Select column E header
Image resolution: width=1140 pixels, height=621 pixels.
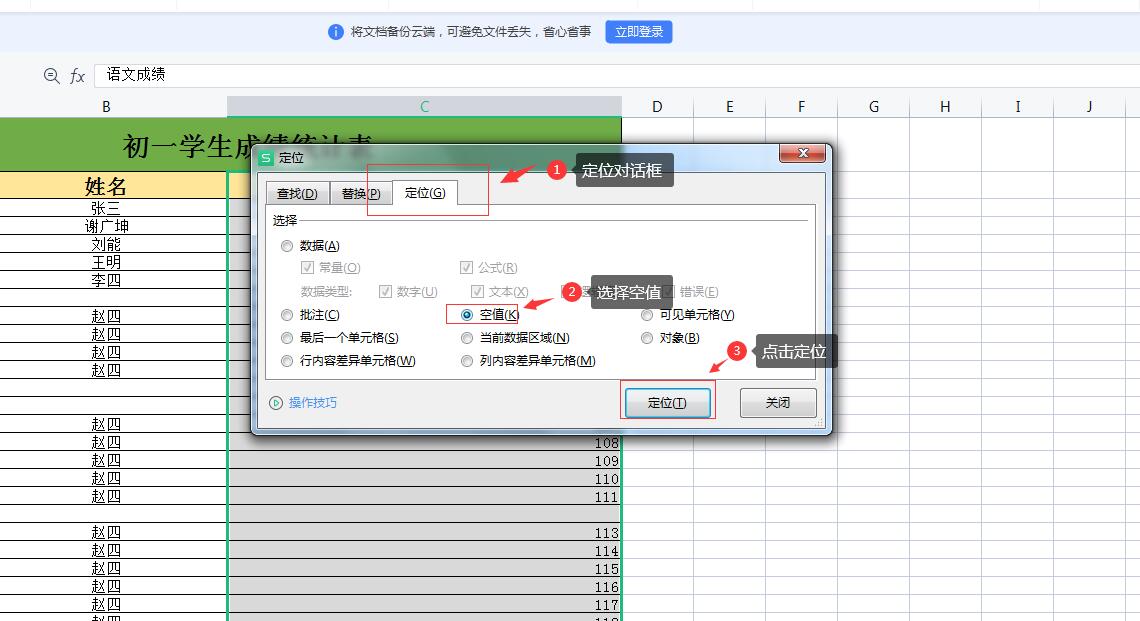point(729,107)
